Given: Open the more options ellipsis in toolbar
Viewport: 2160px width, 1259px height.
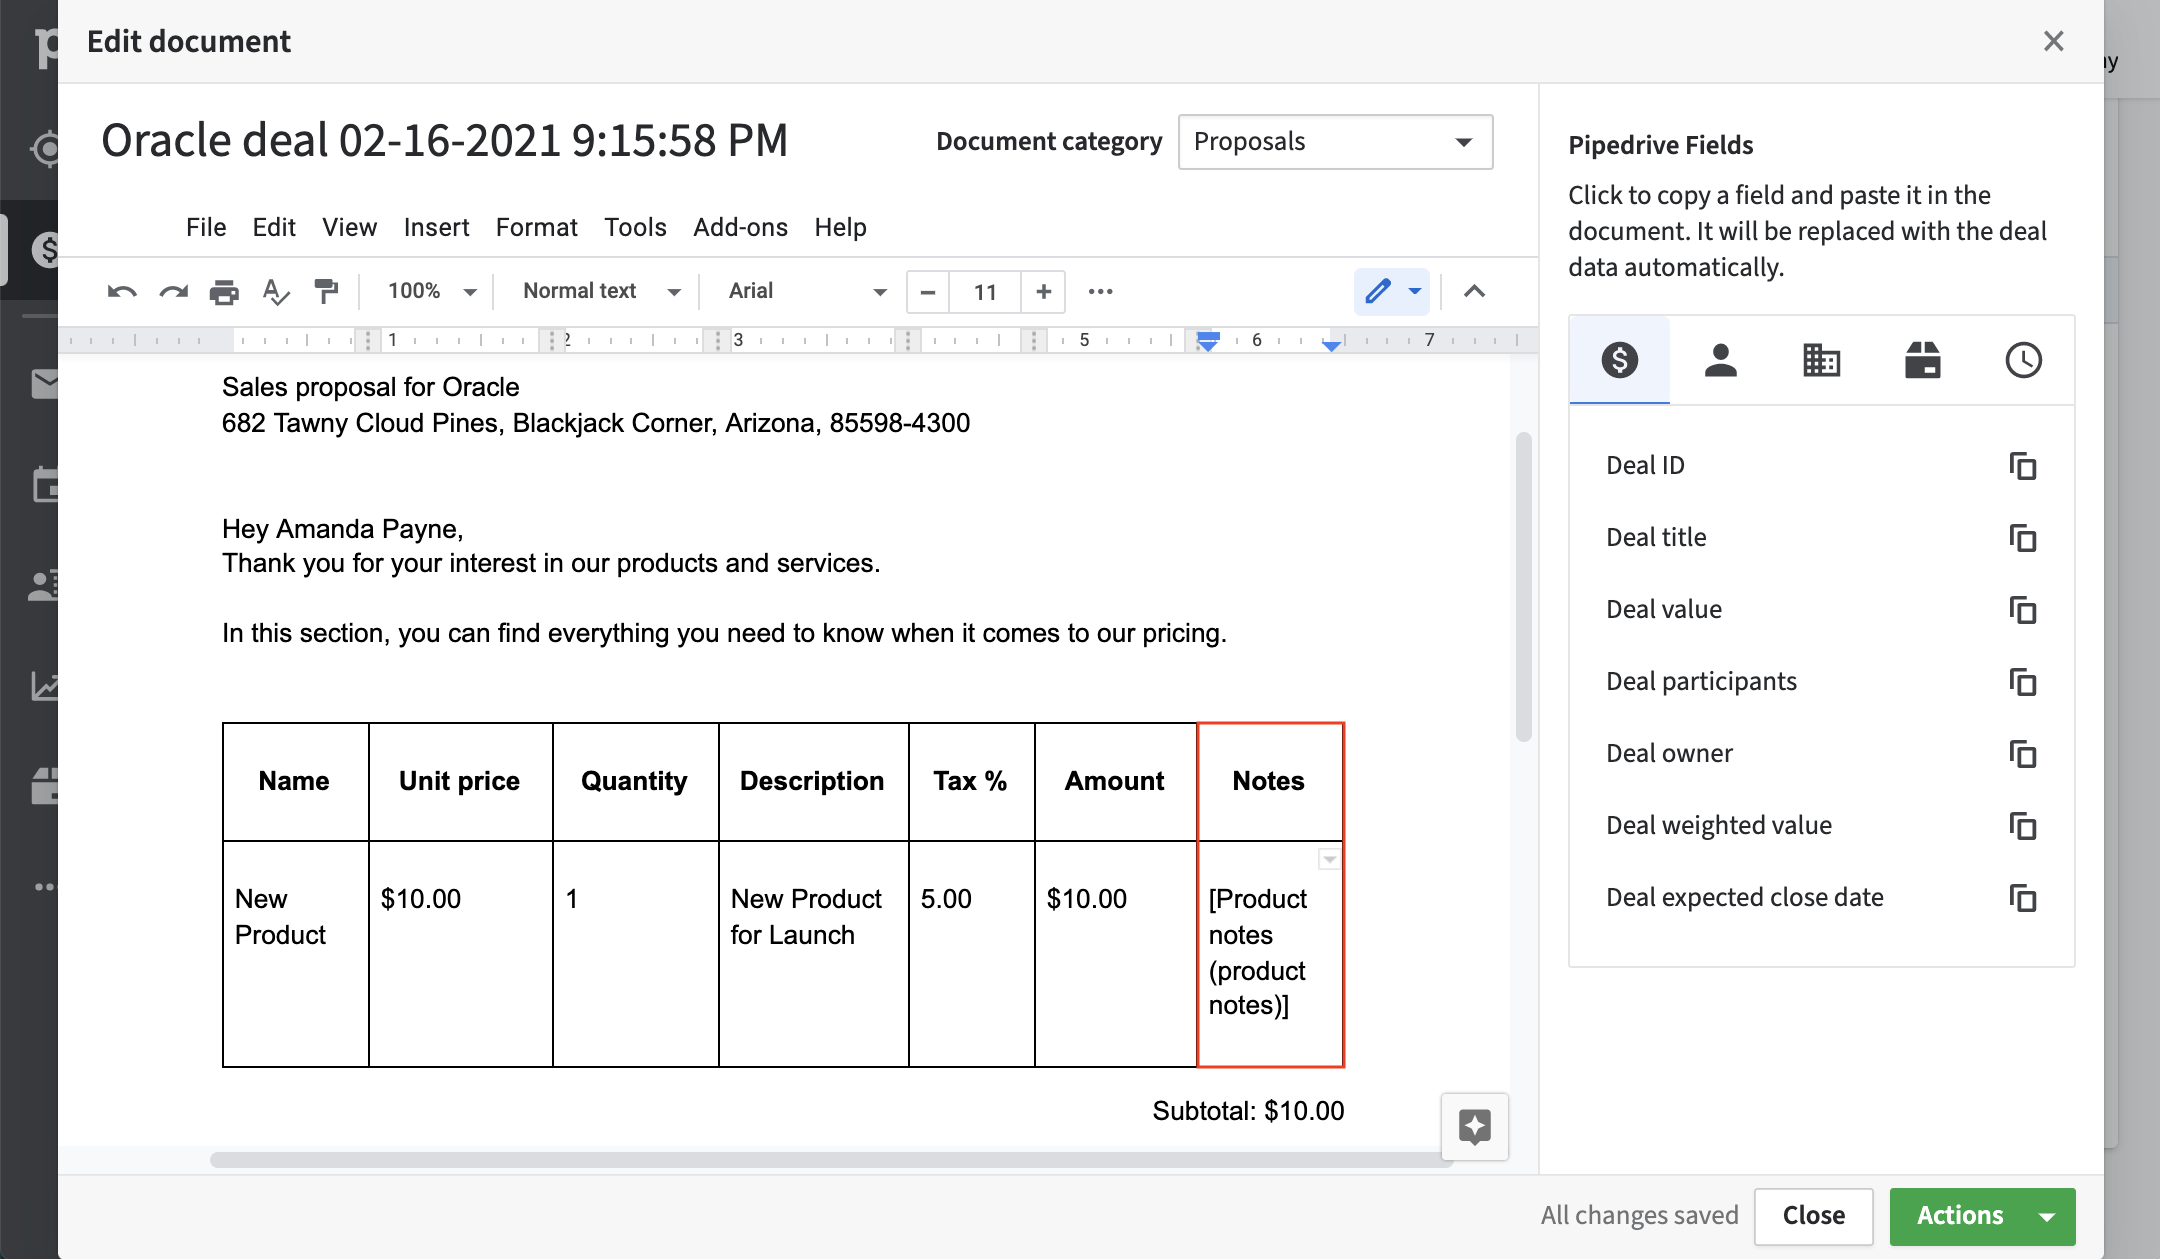Looking at the screenshot, I should (x=1100, y=292).
